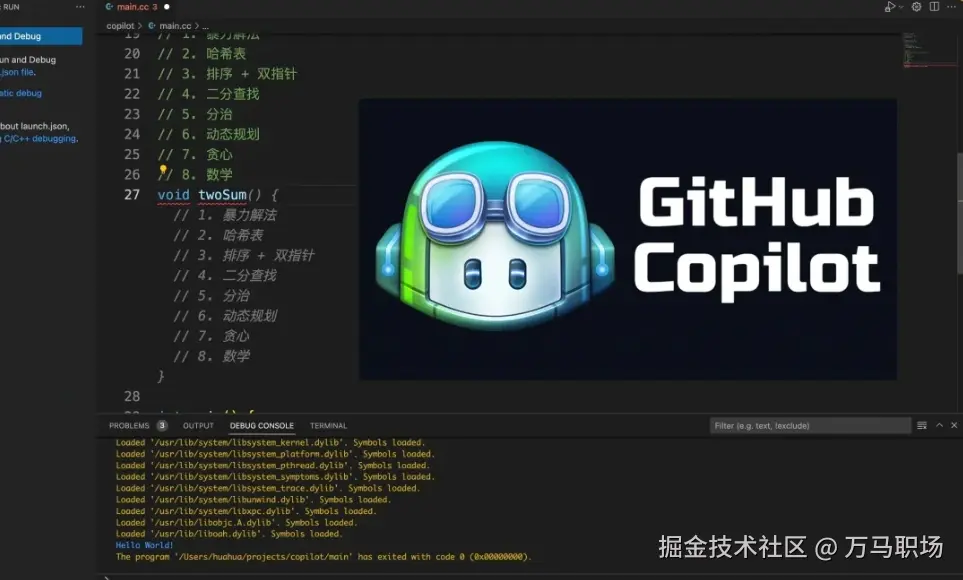Click the 'exited with code 0' console line

pyautogui.click(x=323, y=557)
